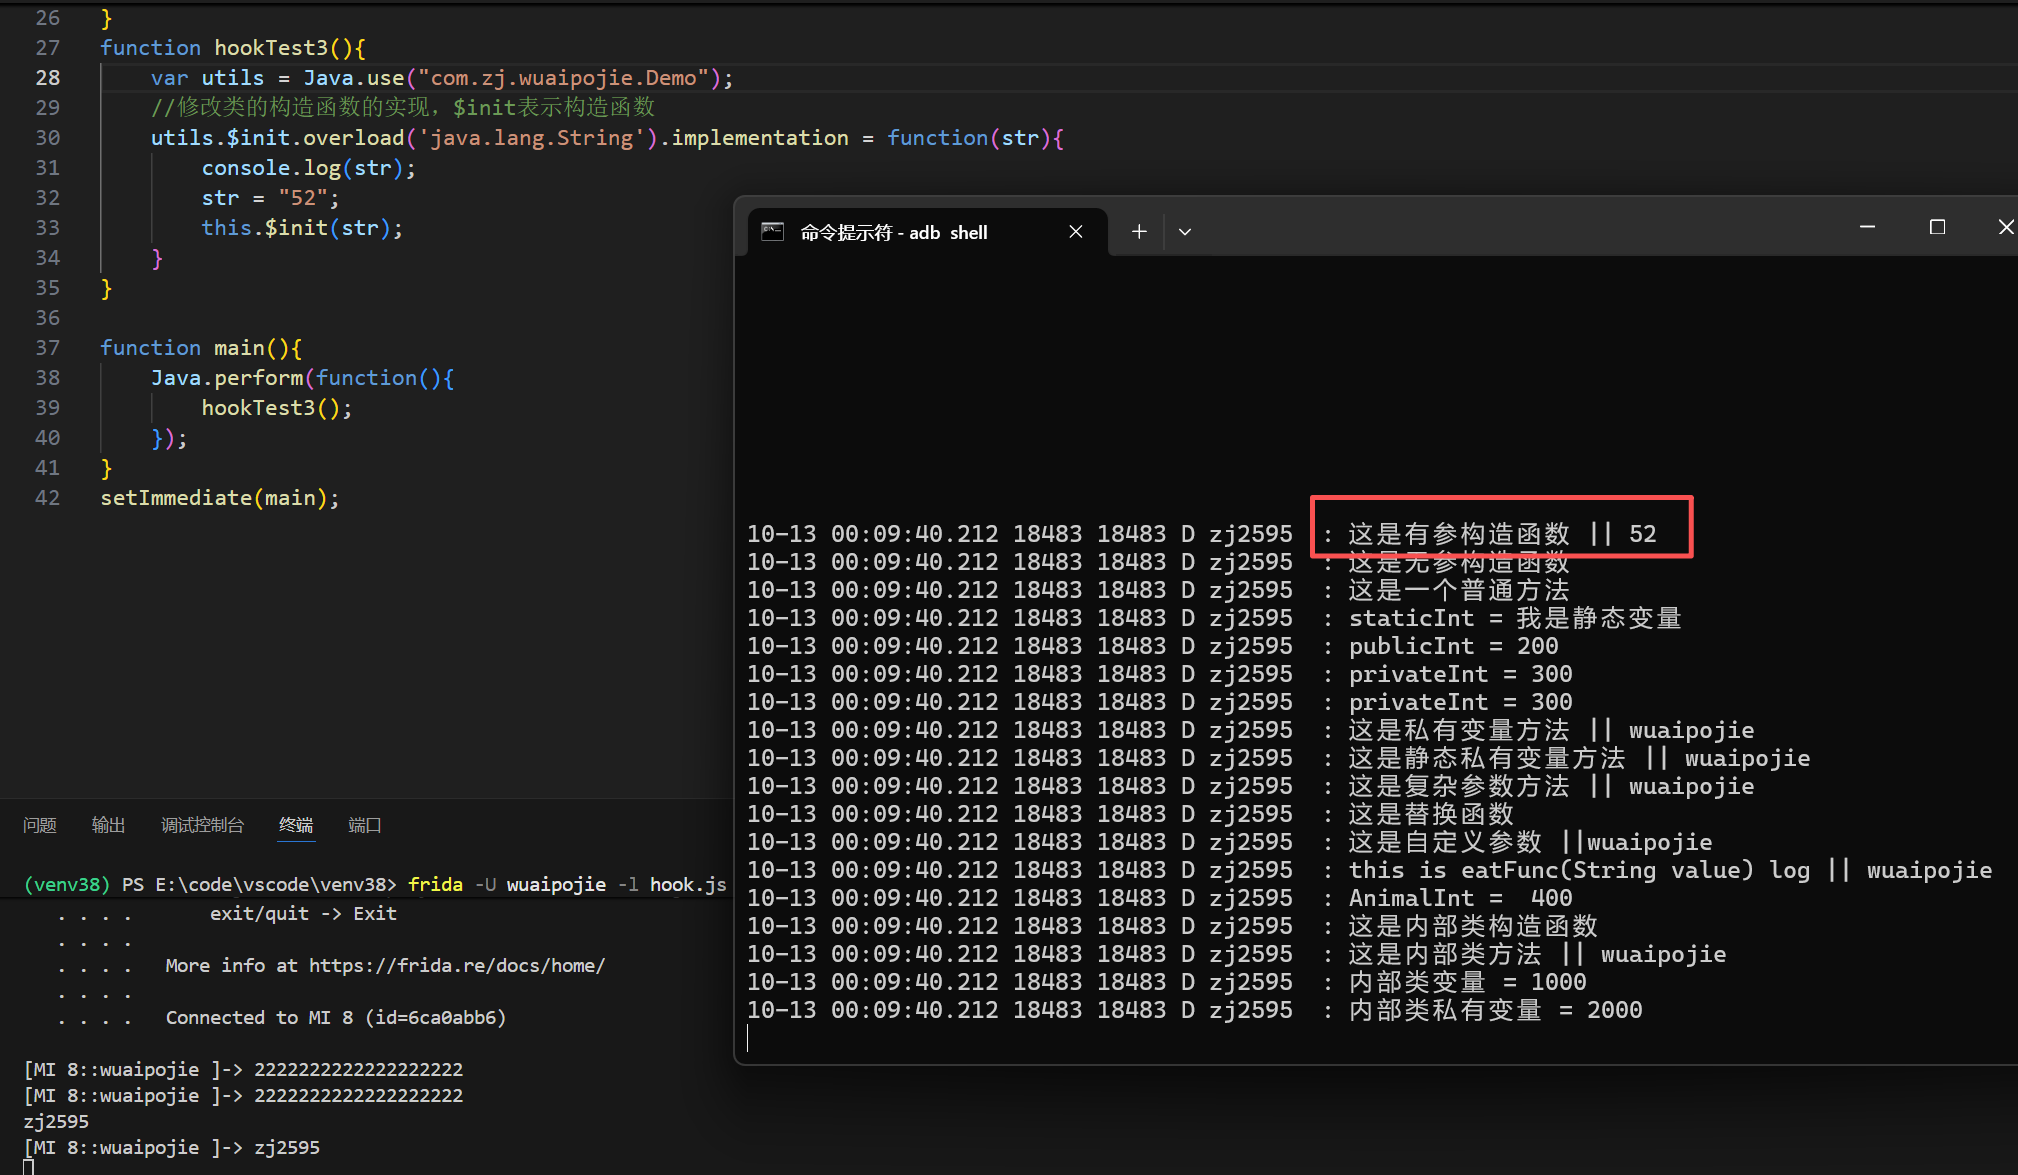This screenshot has height=1175, width=2018.
Task: Maximize the terminal window
Action: 1937,228
